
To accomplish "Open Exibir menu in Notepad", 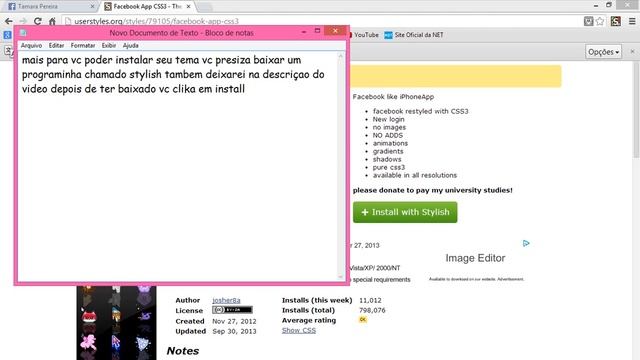I will (109, 46).
